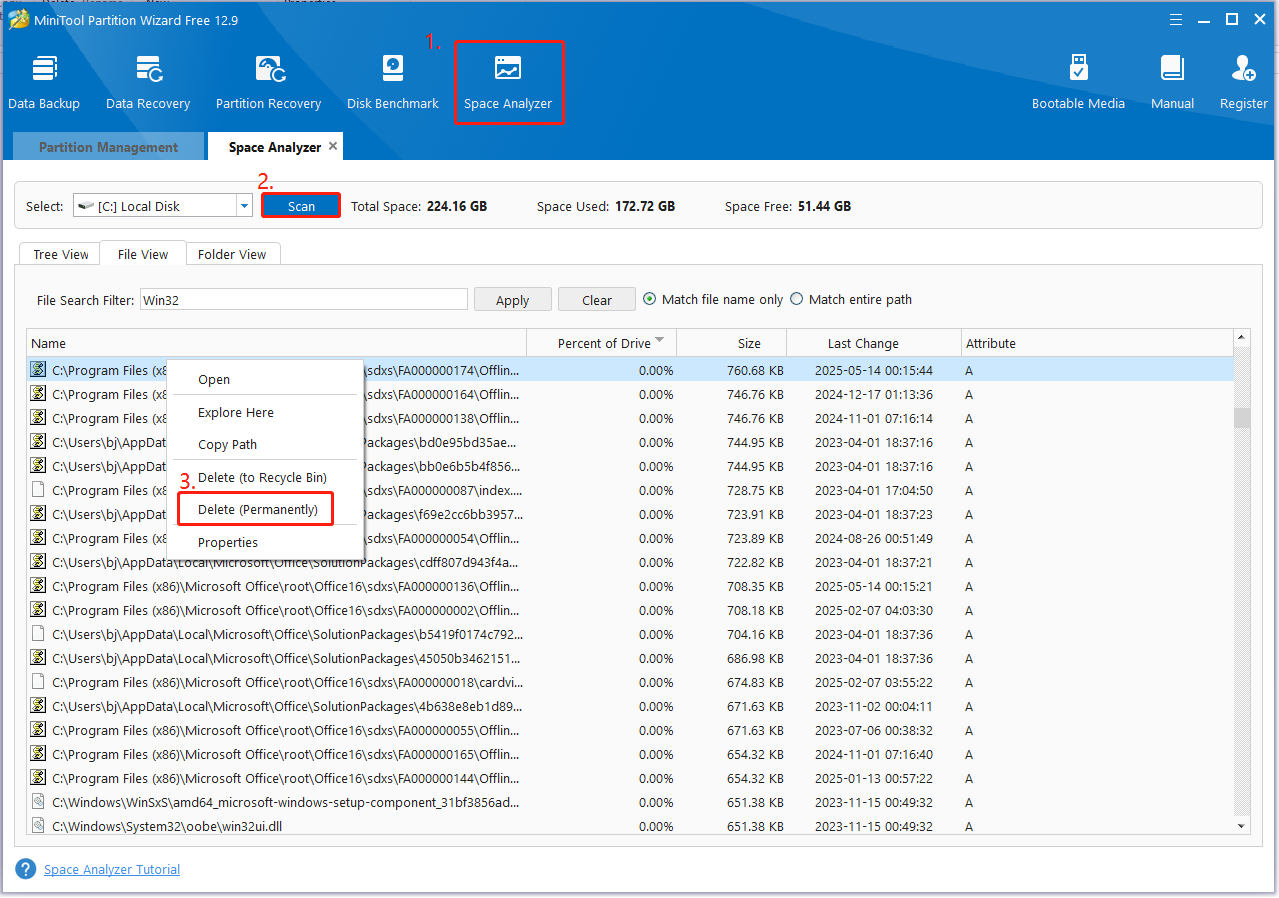1279x898 pixels.
Task: Click the Attribute column header
Action: coord(1097,343)
